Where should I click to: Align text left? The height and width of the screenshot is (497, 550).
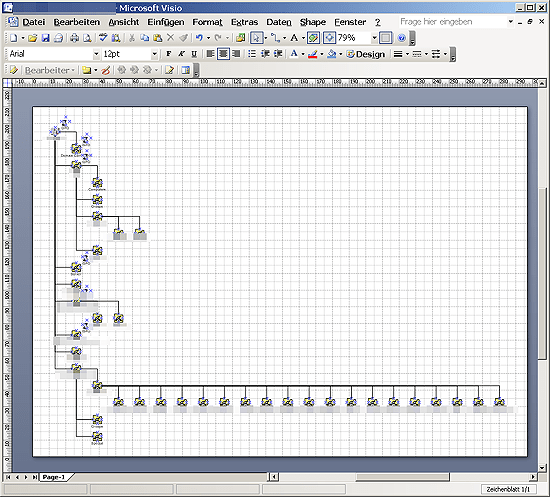coord(210,54)
